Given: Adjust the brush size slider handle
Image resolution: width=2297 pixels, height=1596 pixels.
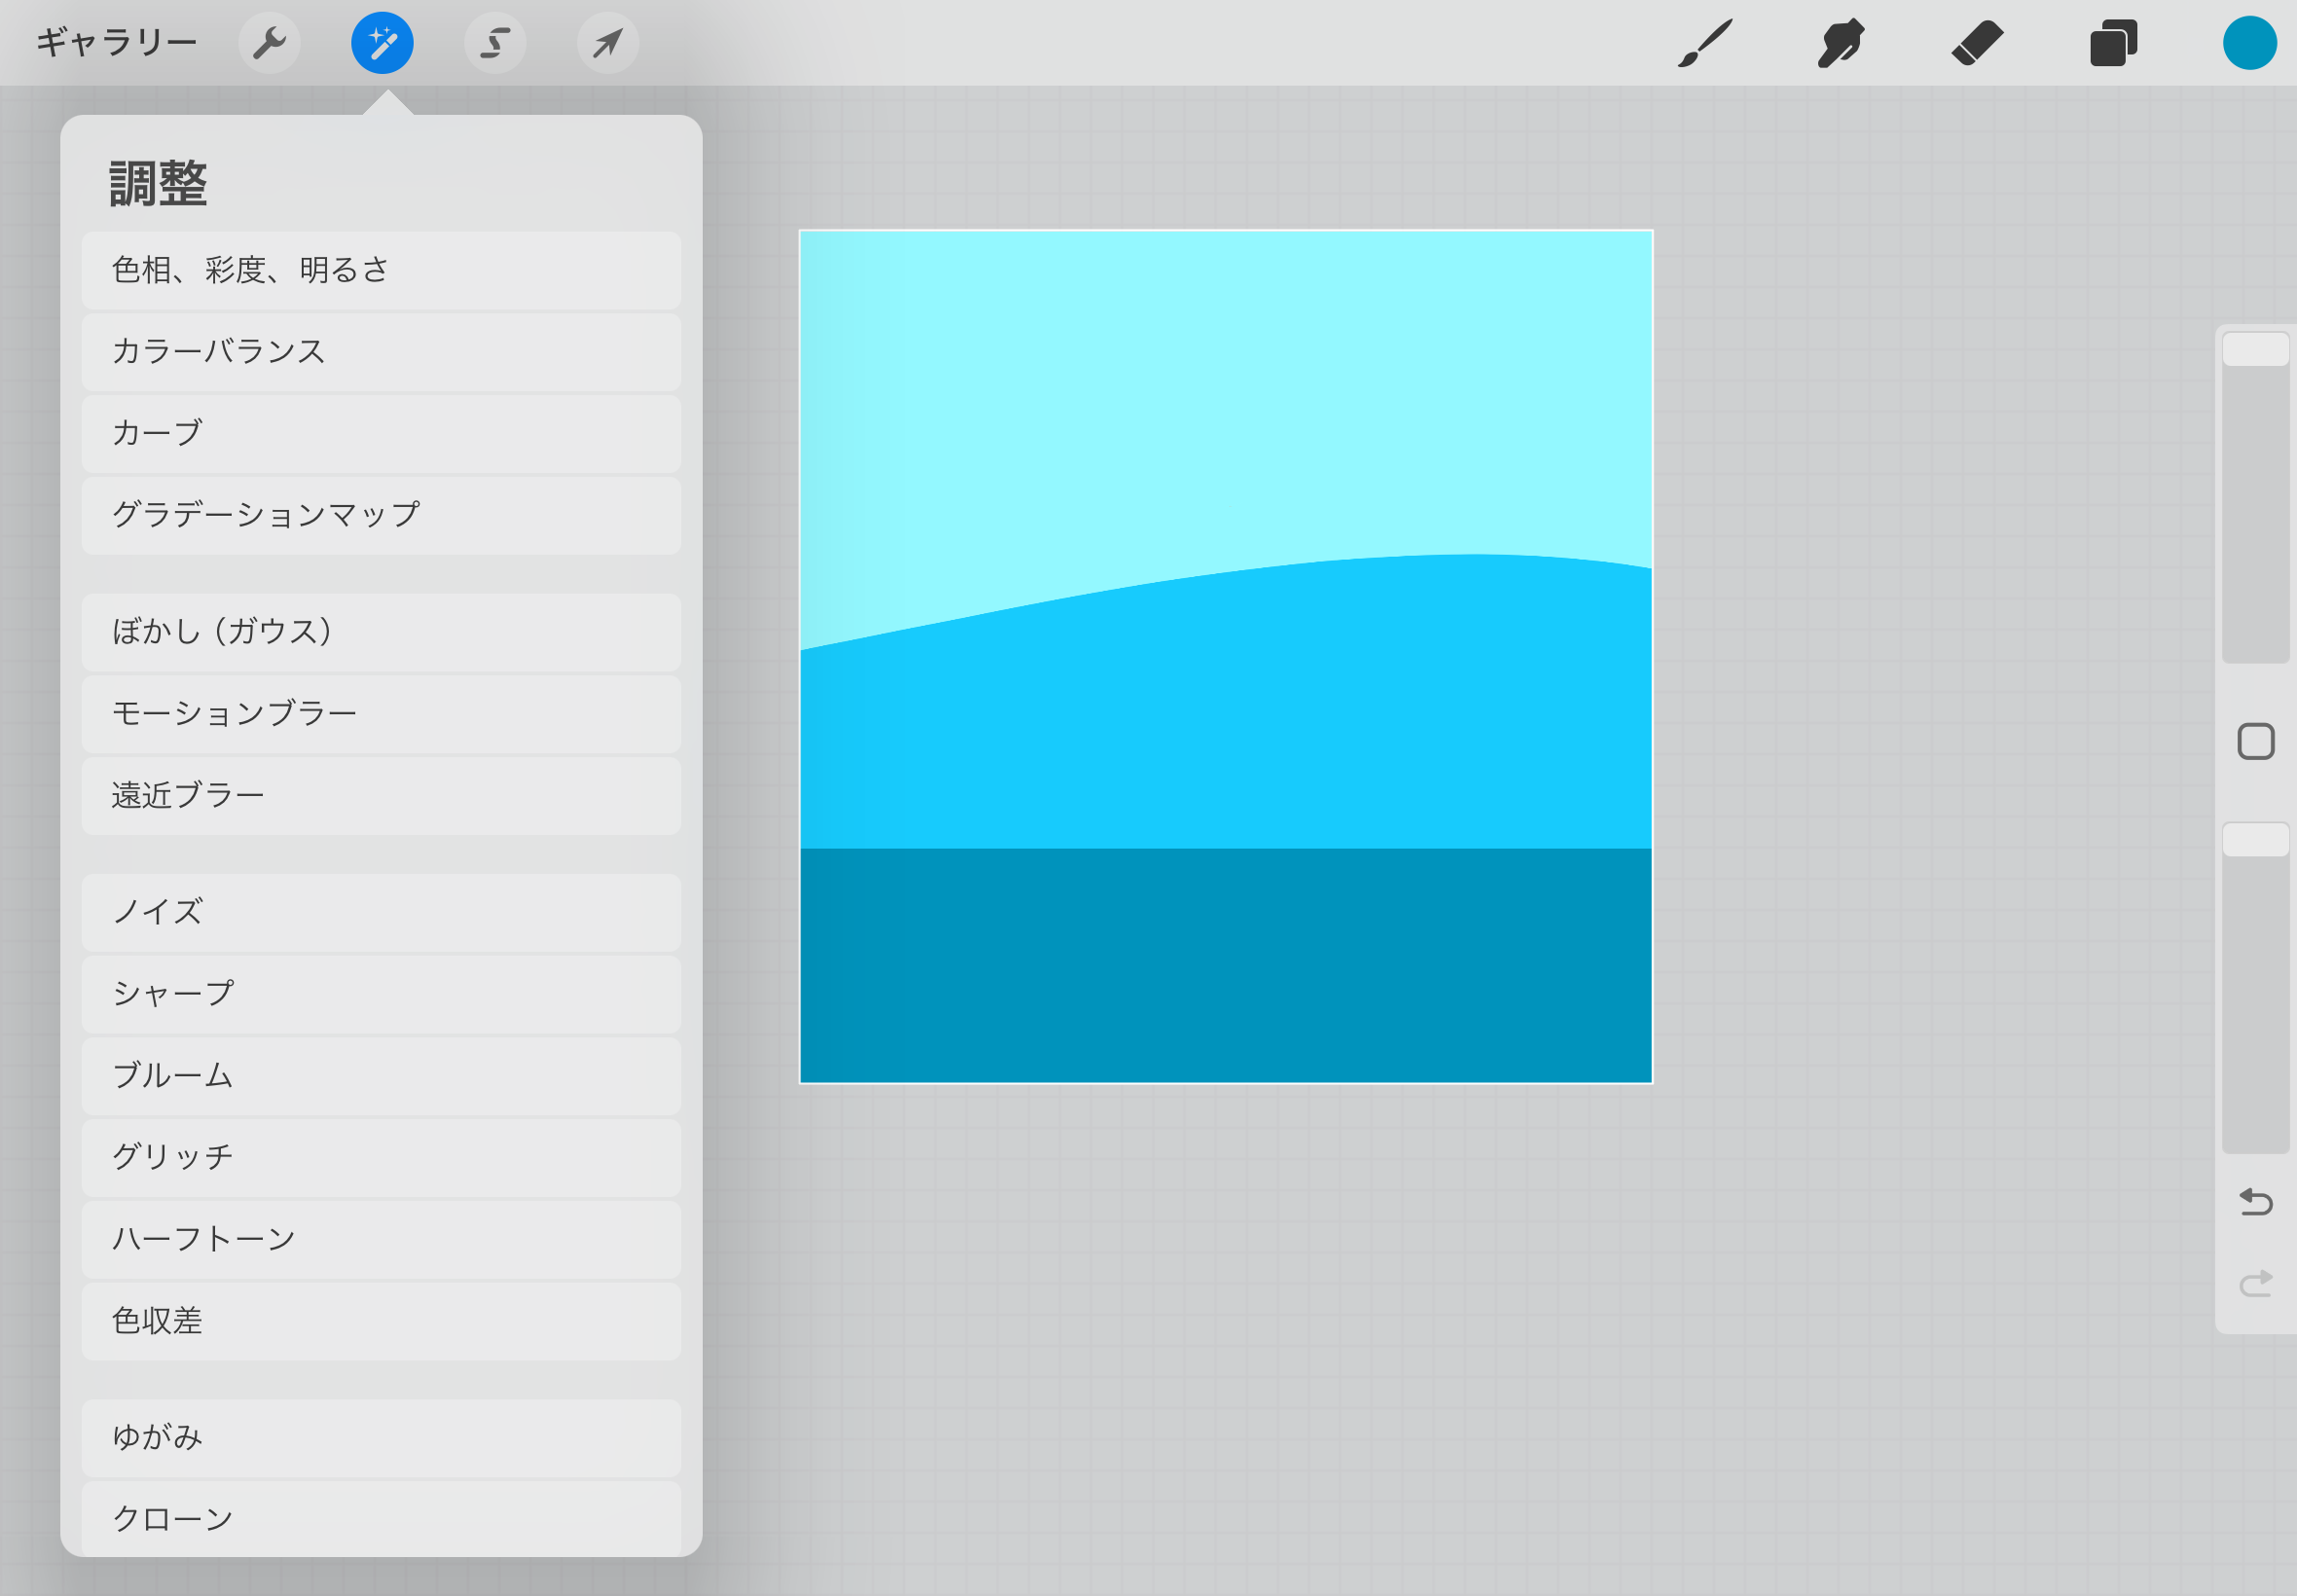Looking at the screenshot, I should coord(2255,350).
